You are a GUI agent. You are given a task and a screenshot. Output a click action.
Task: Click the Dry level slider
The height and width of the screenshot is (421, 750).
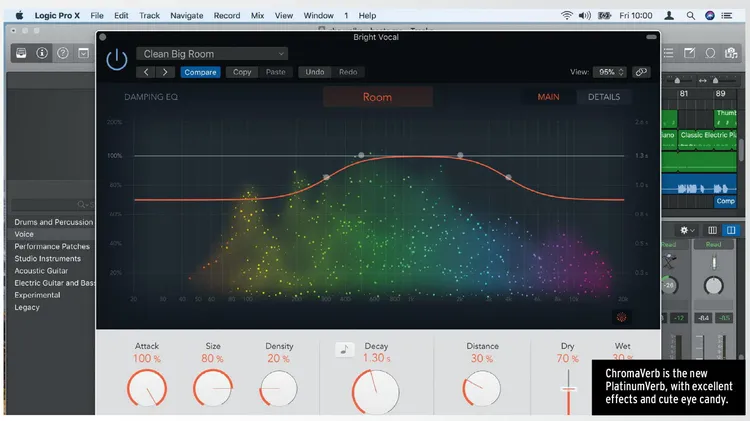[x=568, y=388]
